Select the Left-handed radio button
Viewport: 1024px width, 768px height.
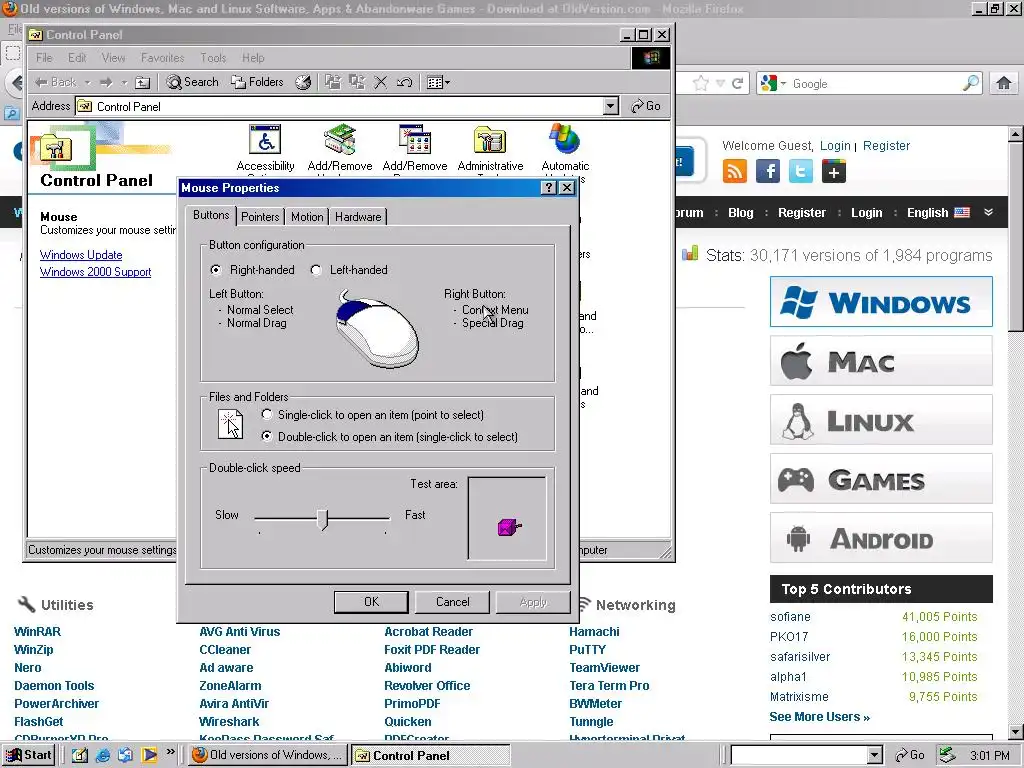point(316,270)
